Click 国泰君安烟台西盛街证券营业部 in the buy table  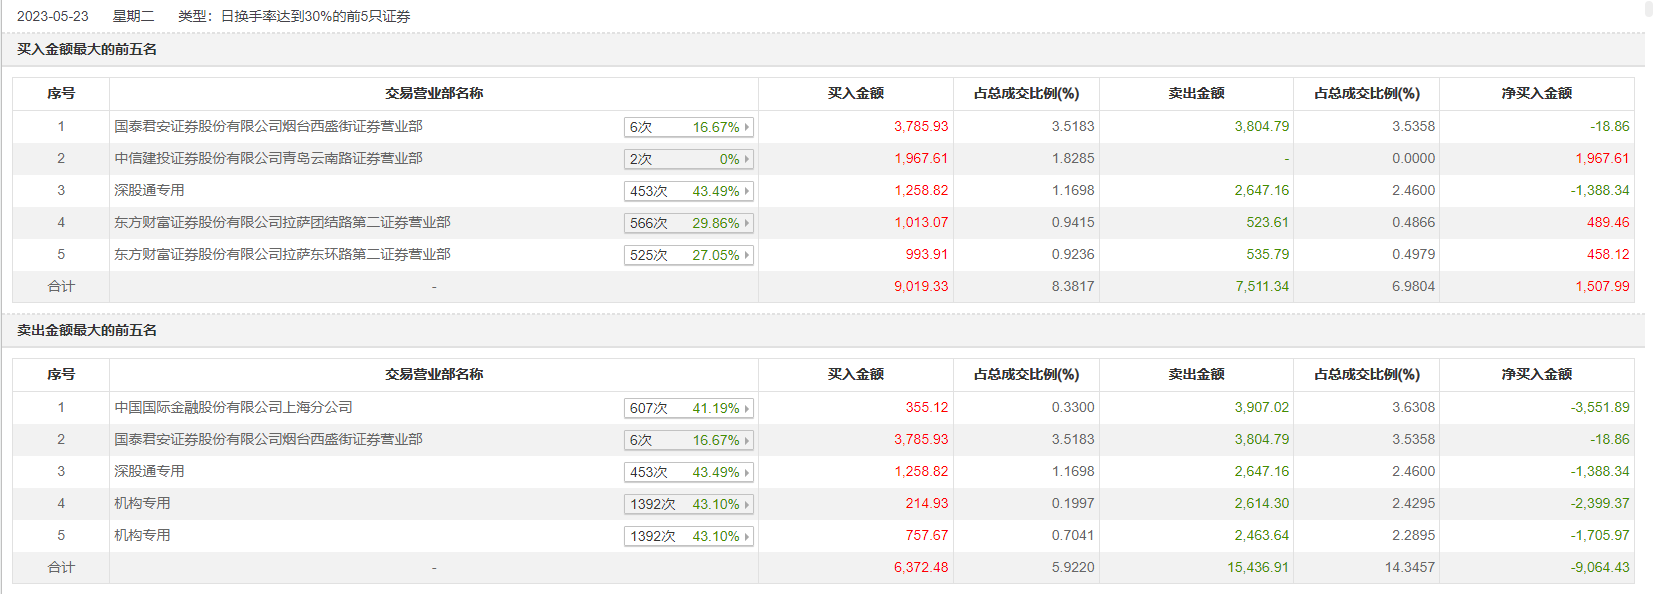point(268,126)
